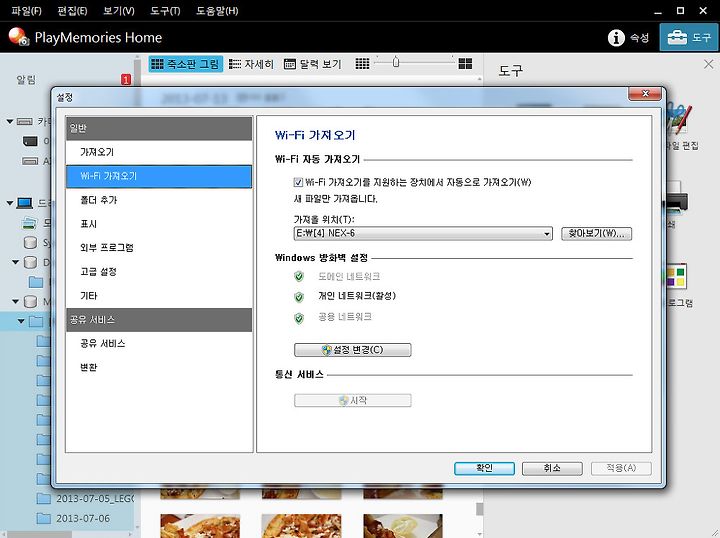Open the second pizza photo thumbnail

301,526
